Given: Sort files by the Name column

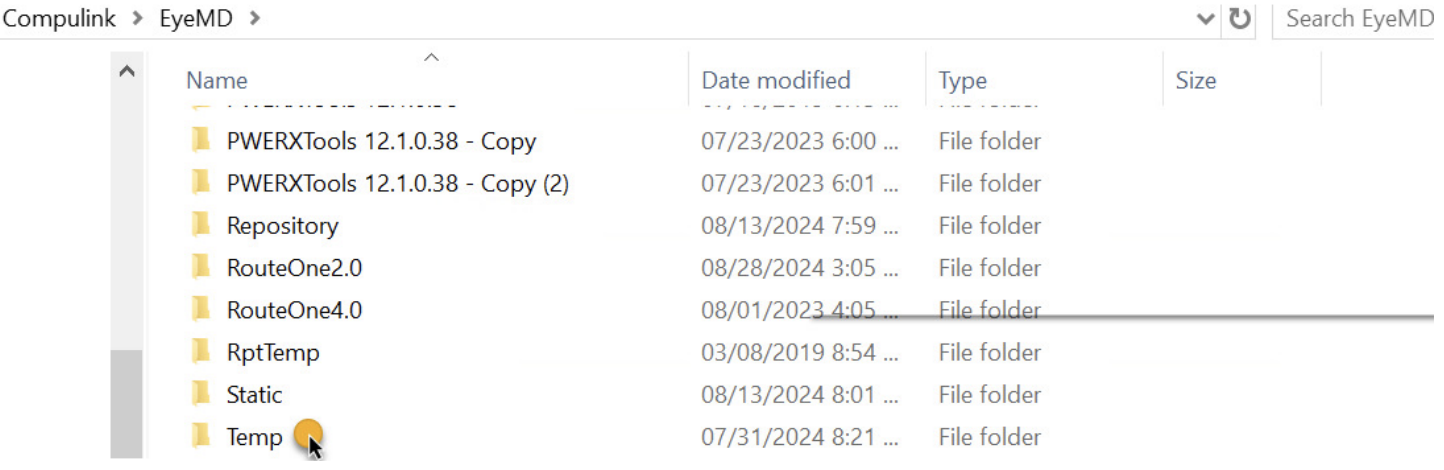Looking at the screenshot, I should pyautogui.click(x=217, y=81).
